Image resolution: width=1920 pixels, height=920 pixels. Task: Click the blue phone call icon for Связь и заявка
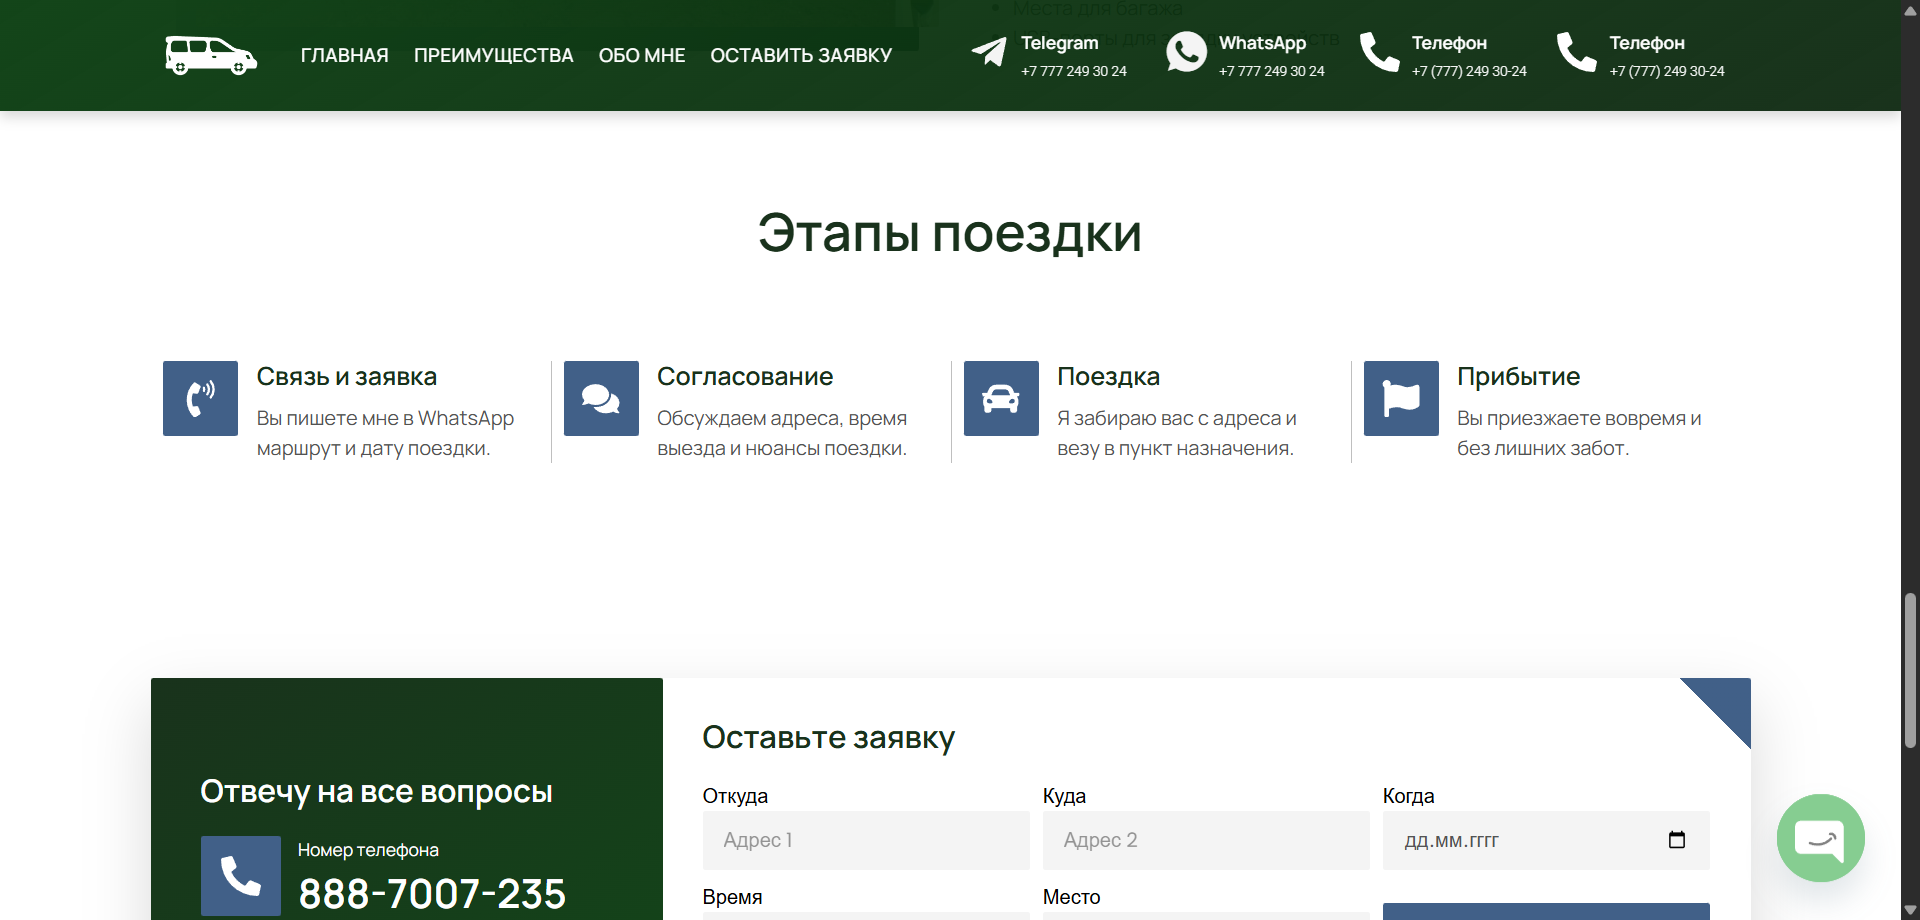click(x=200, y=398)
